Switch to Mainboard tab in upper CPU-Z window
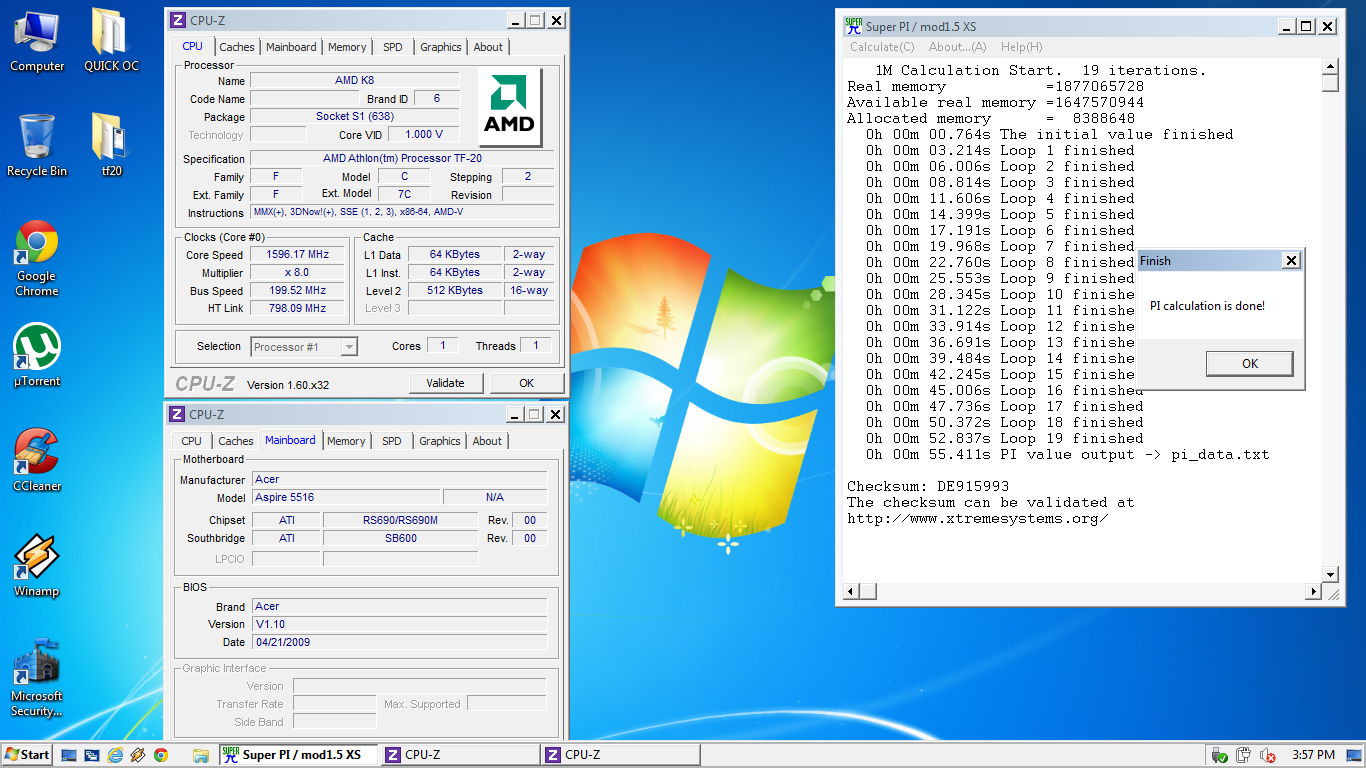 (291, 47)
